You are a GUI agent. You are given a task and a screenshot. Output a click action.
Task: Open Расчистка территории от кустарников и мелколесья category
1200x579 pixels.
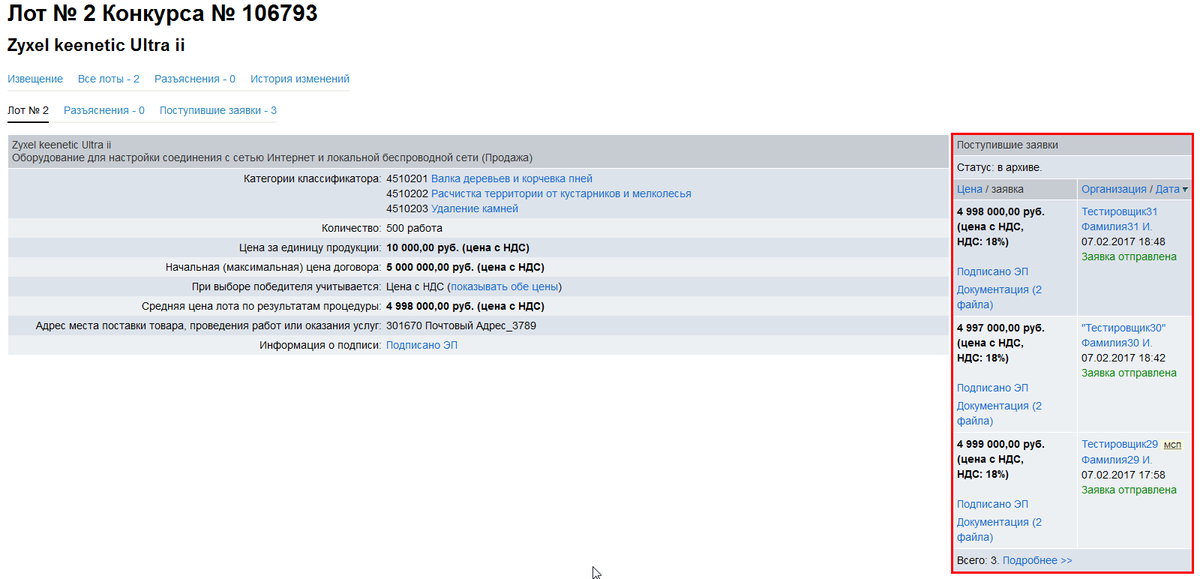click(x=560, y=194)
